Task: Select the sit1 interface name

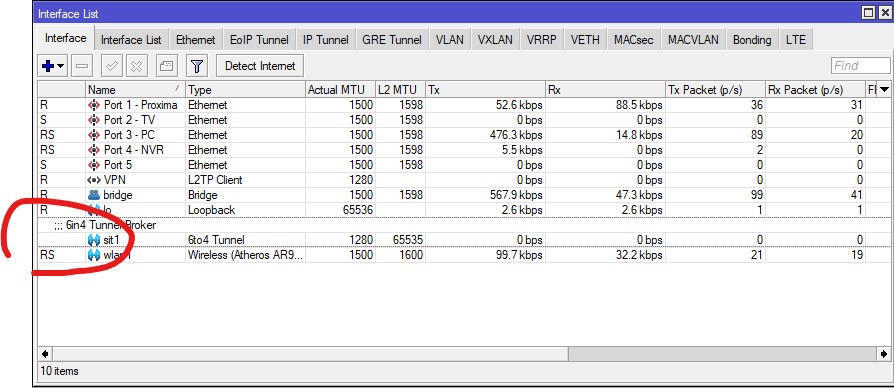Action: (x=112, y=240)
